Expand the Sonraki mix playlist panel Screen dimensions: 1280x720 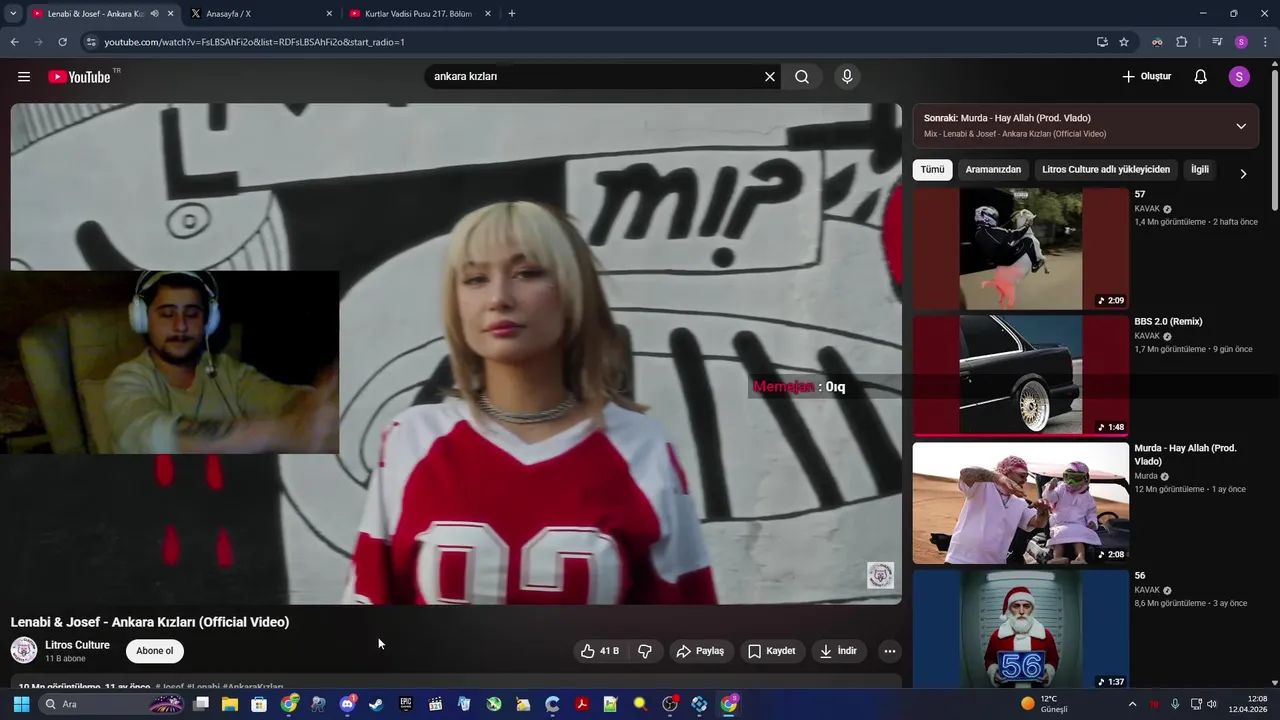pyautogui.click(x=1241, y=126)
